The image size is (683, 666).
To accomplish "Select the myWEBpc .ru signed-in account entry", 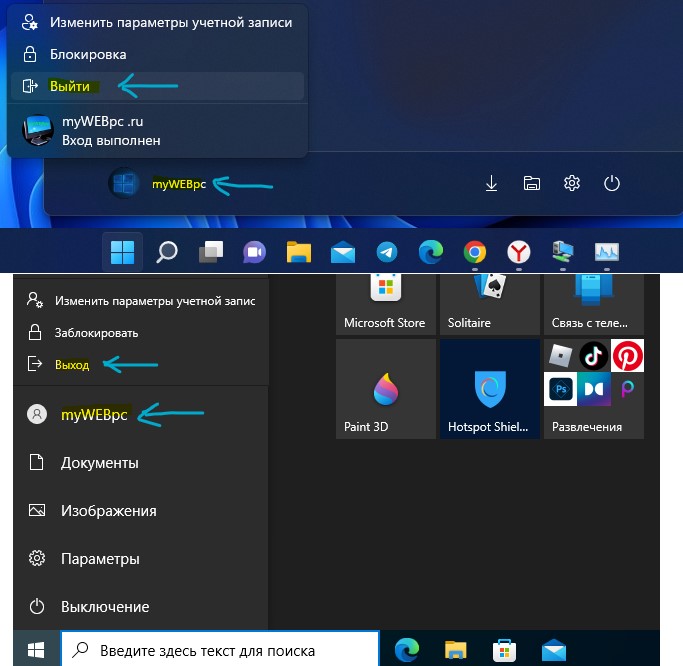I will click(157, 131).
